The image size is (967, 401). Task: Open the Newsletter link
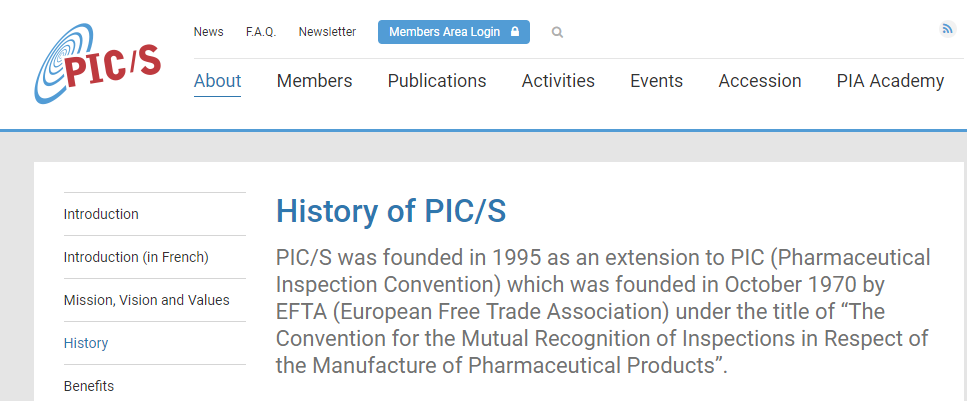click(x=327, y=32)
